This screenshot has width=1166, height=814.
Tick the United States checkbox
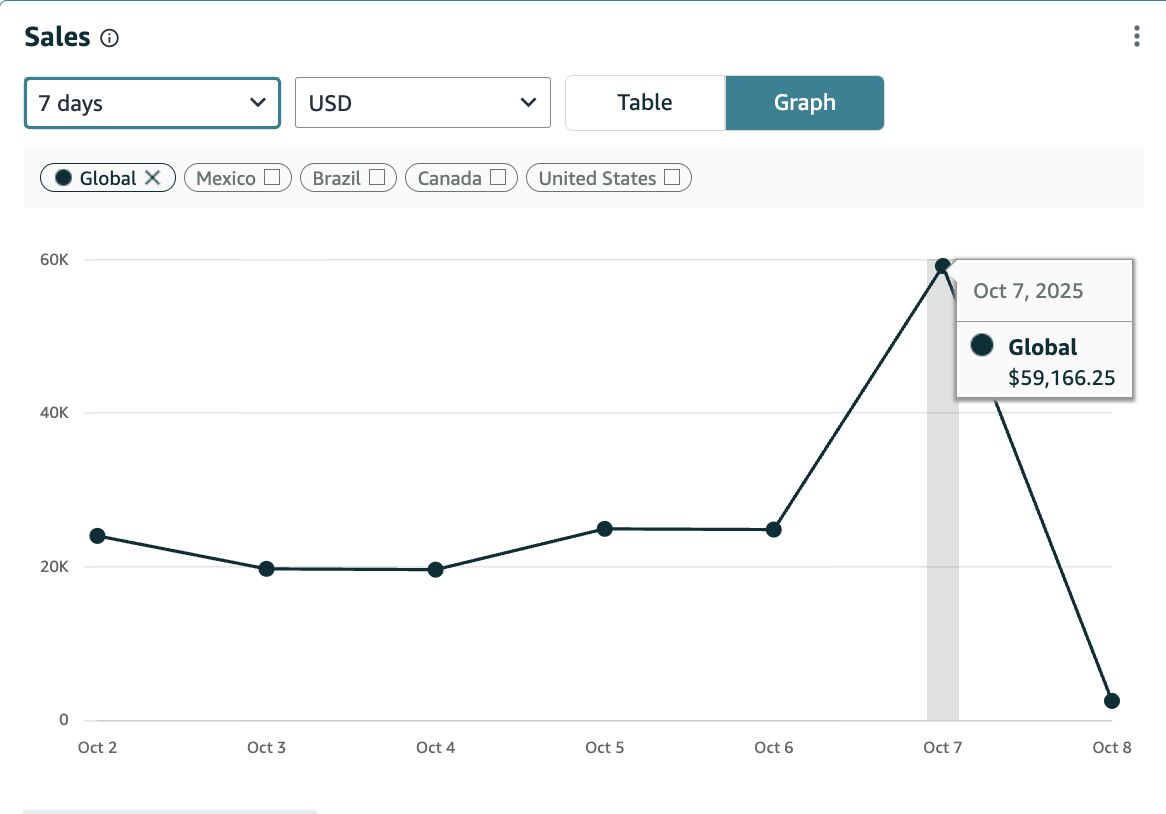[x=672, y=178]
